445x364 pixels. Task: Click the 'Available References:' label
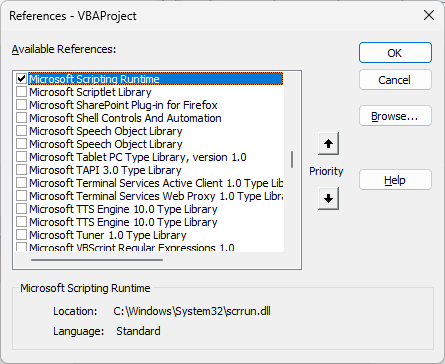64,49
